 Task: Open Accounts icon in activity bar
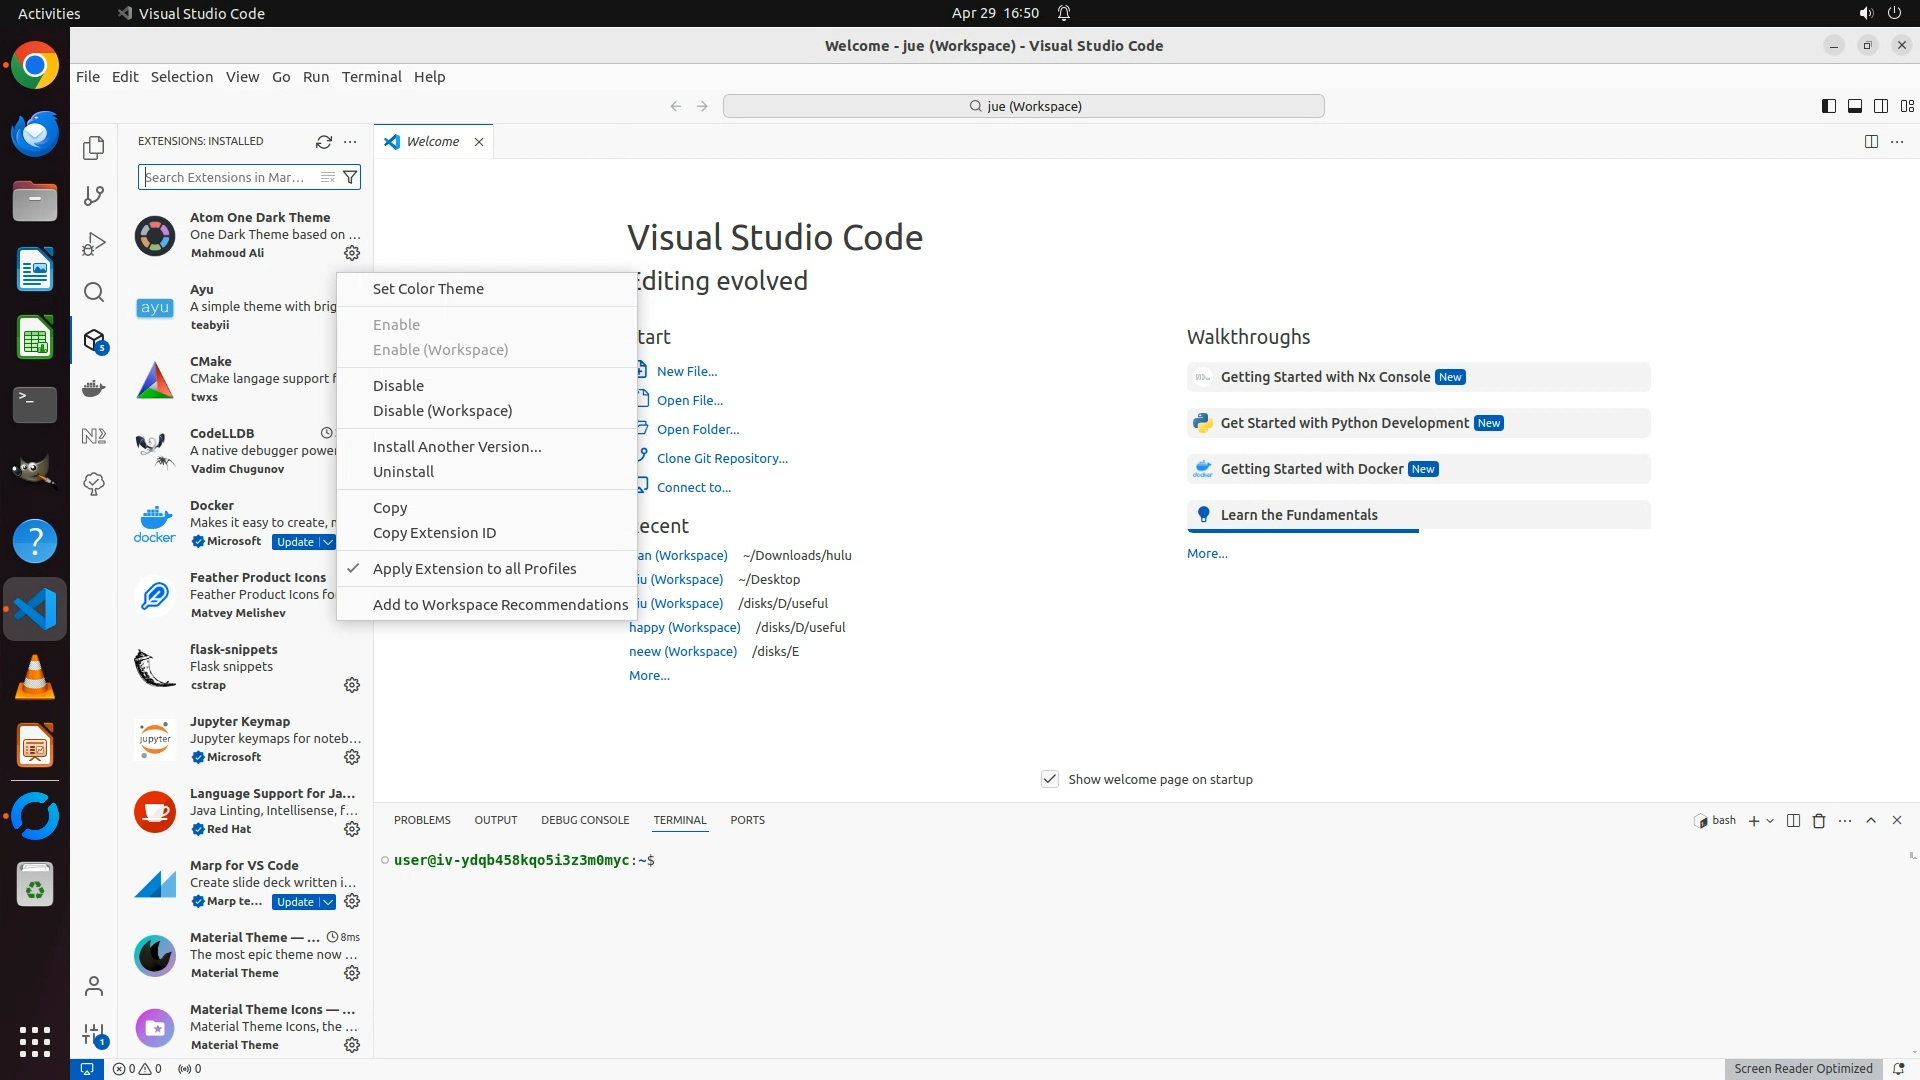94,987
